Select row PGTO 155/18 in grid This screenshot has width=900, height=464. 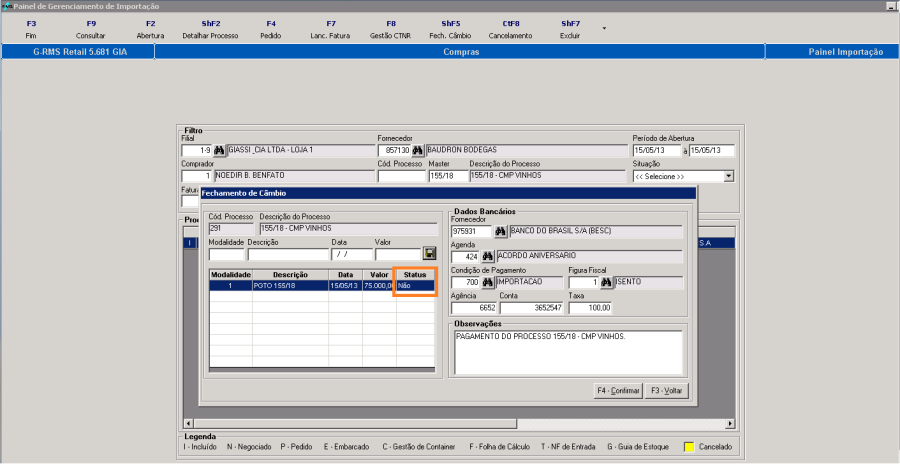point(322,285)
